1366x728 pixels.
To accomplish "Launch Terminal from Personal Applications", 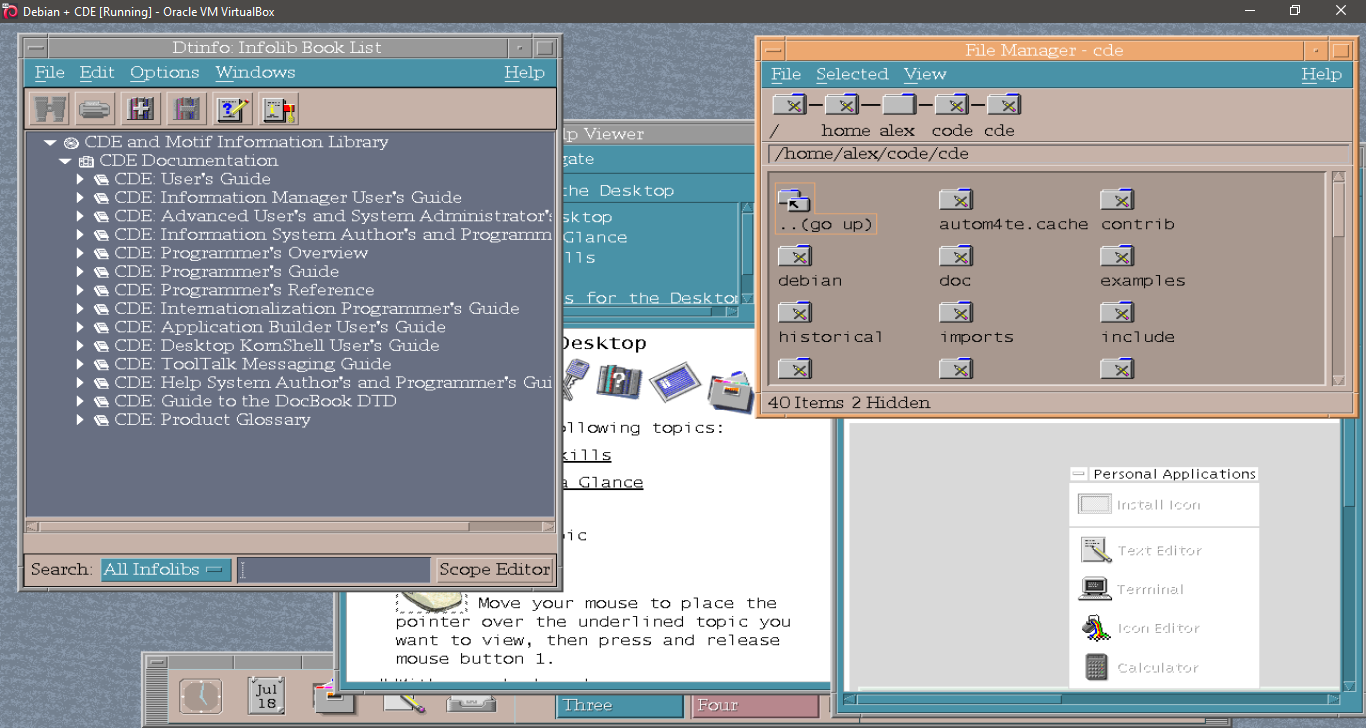I will tap(1096, 589).
